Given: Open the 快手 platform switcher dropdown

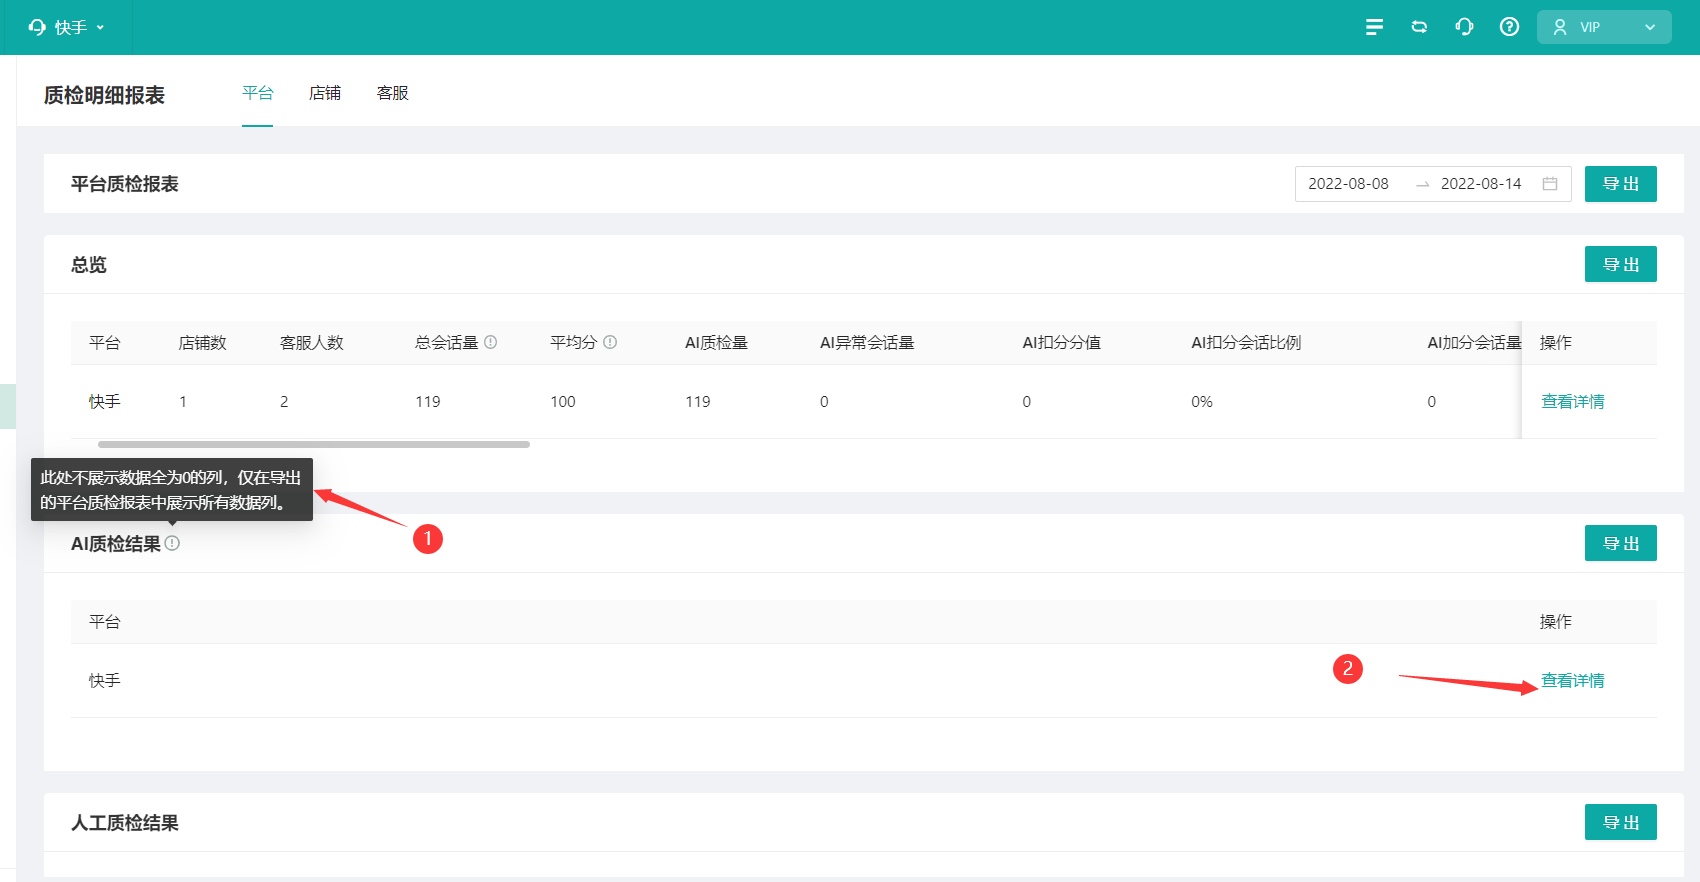Looking at the screenshot, I should 67,27.
